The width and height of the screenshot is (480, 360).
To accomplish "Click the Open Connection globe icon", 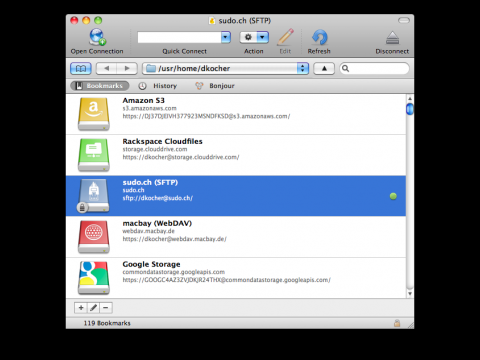I will pos(97,37).
